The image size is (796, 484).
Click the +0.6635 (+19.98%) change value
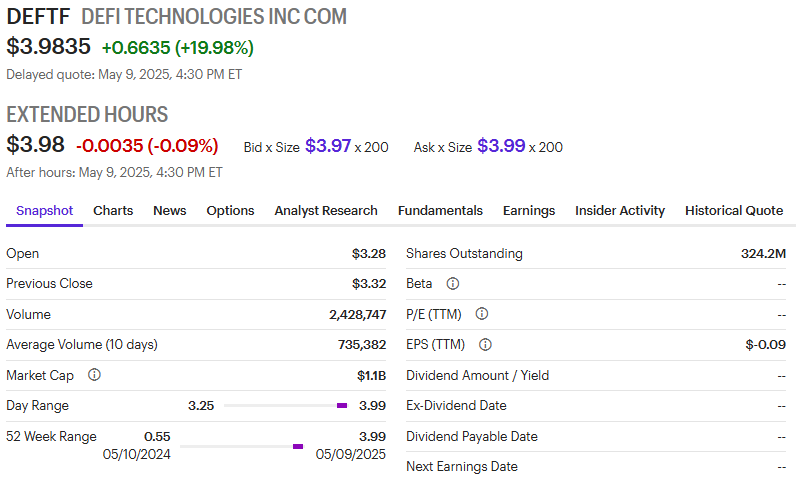(x=178, y=48)
